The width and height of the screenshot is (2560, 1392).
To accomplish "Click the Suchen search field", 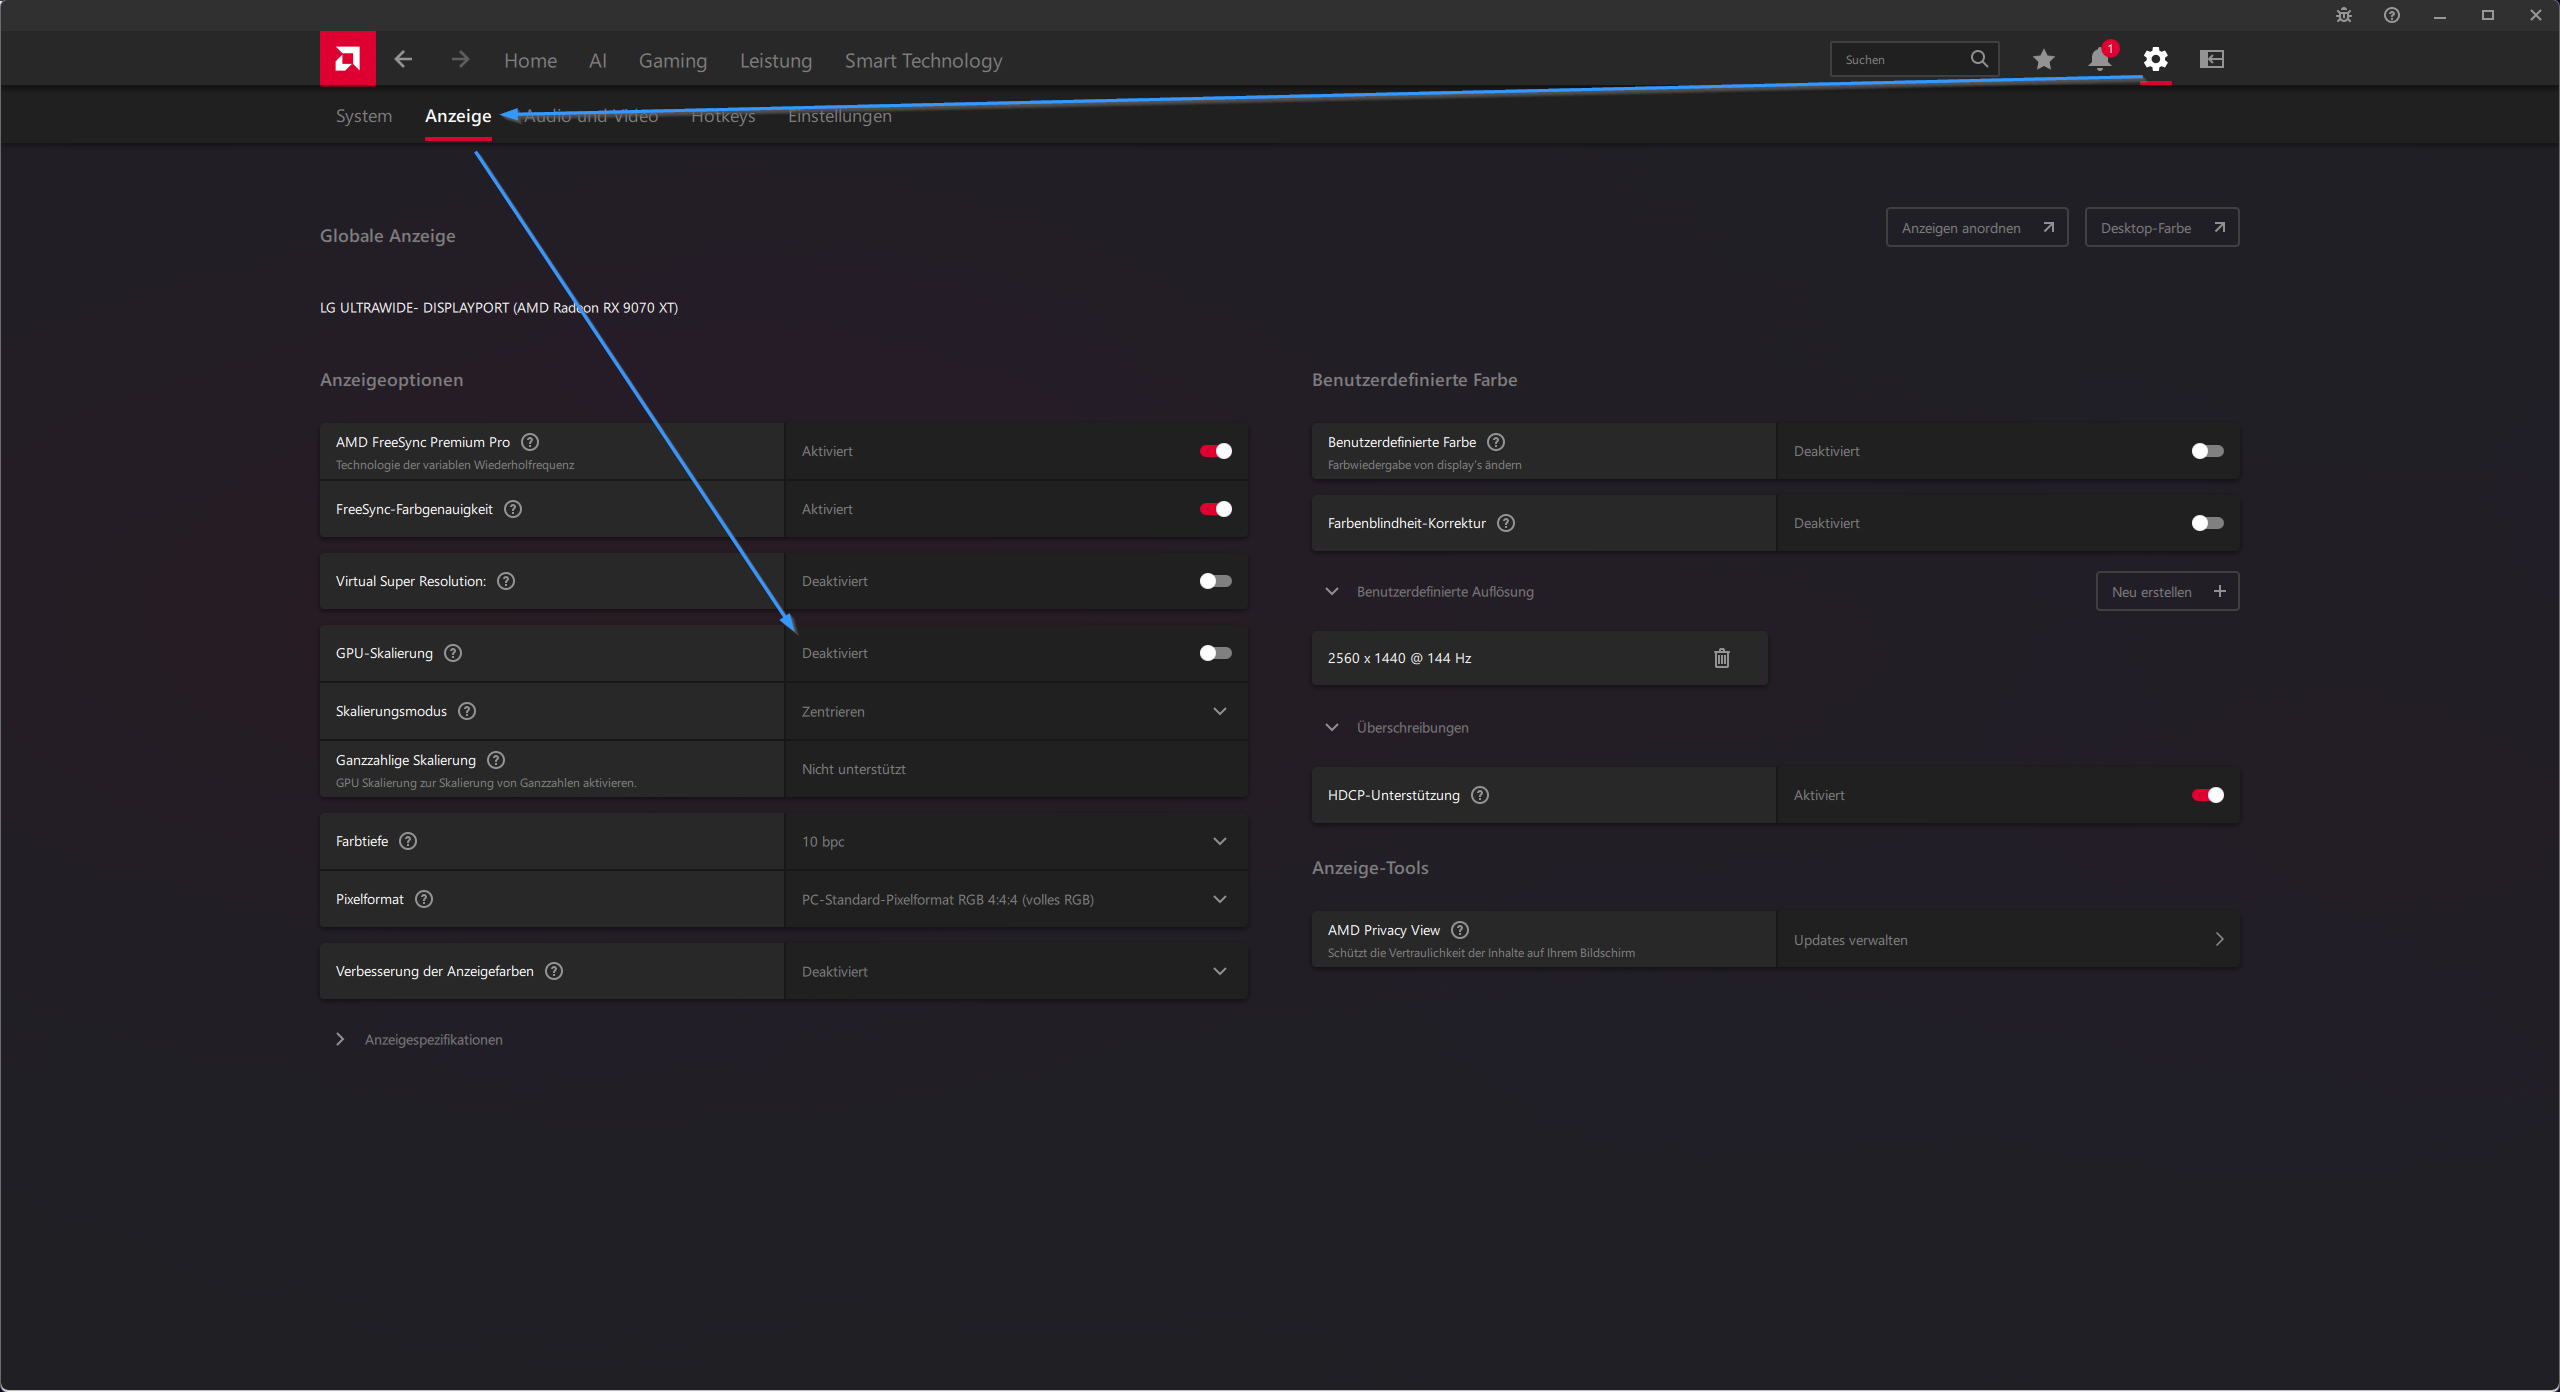I will (1900, 59).
